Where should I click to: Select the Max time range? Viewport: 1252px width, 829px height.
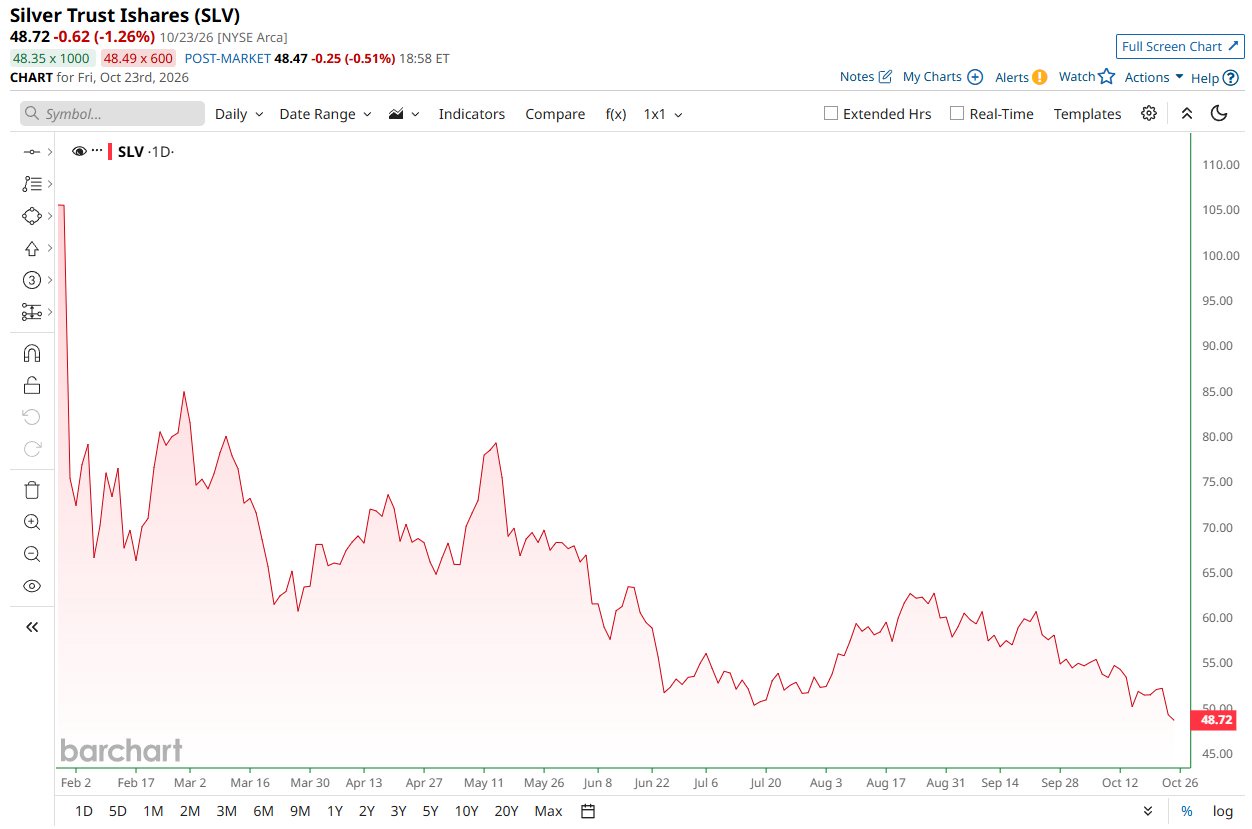[548, 811]
